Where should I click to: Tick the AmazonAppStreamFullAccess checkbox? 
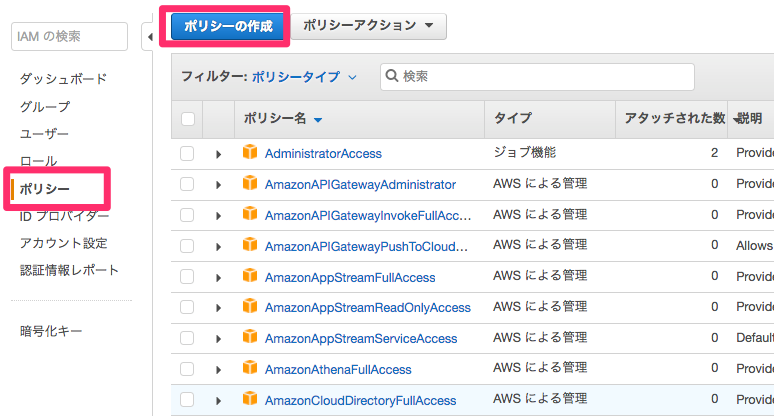click(187, 276)
